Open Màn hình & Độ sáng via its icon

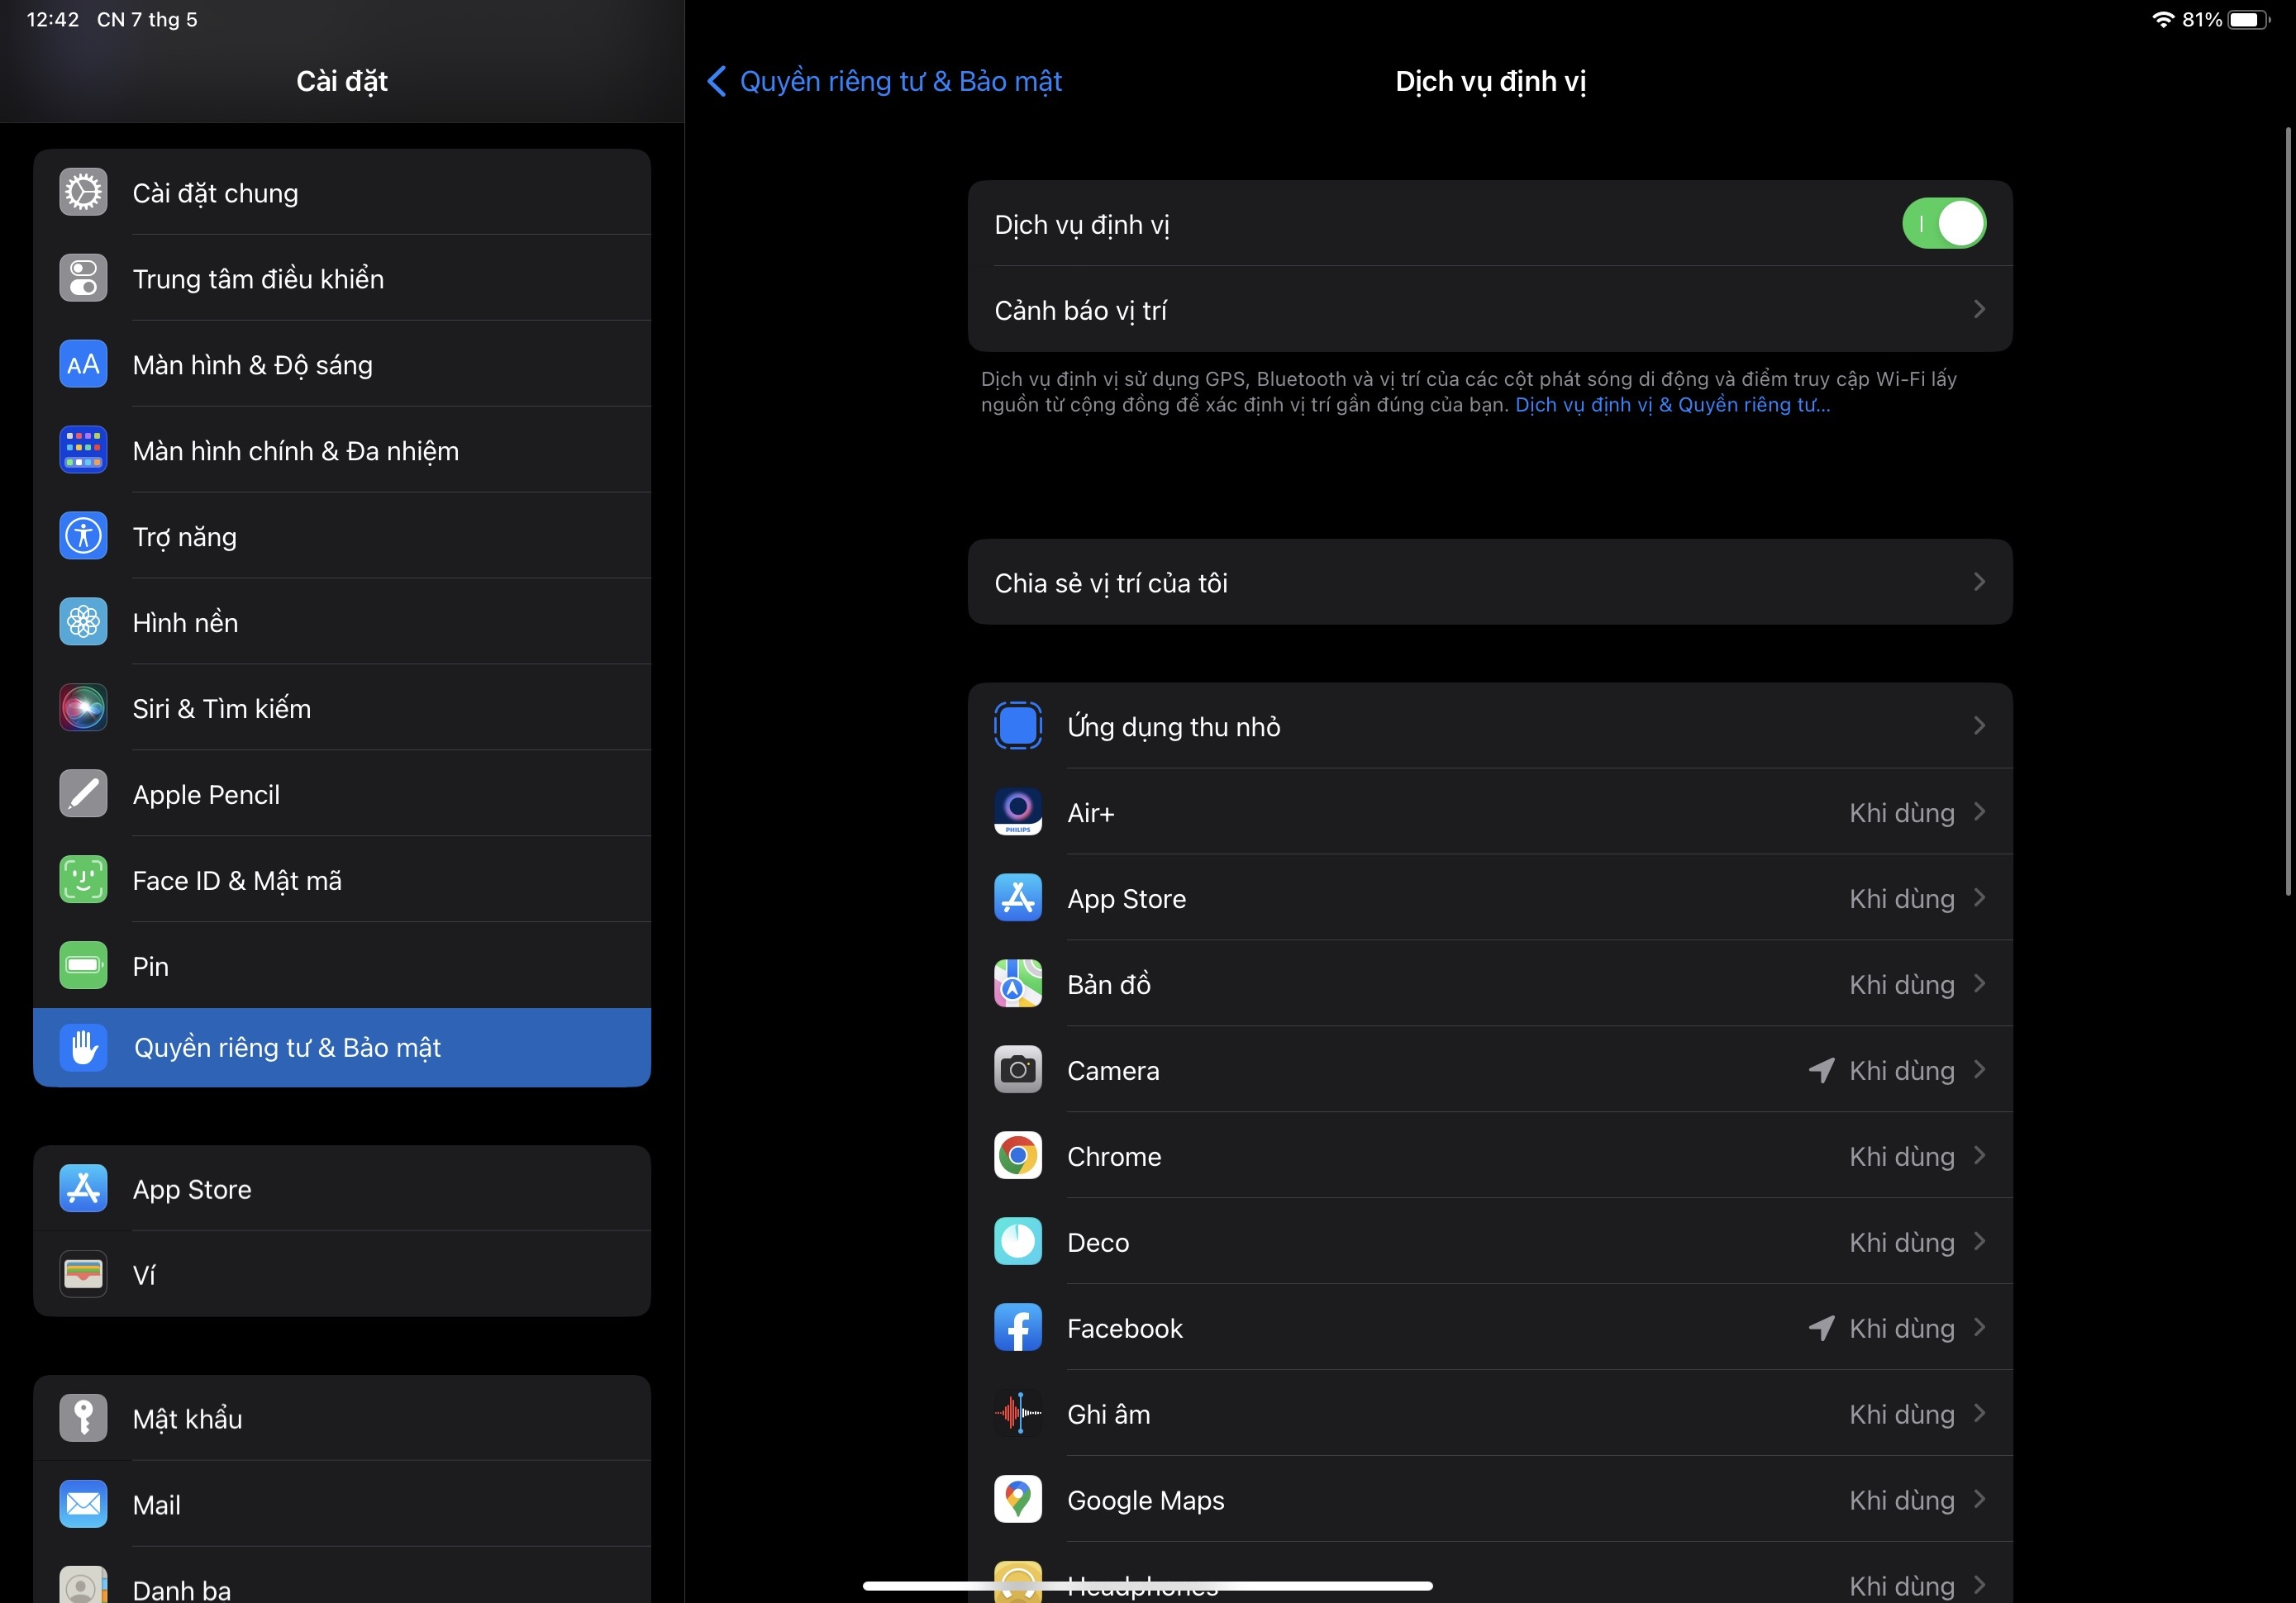pyautogui.click(x=83, y=364)
